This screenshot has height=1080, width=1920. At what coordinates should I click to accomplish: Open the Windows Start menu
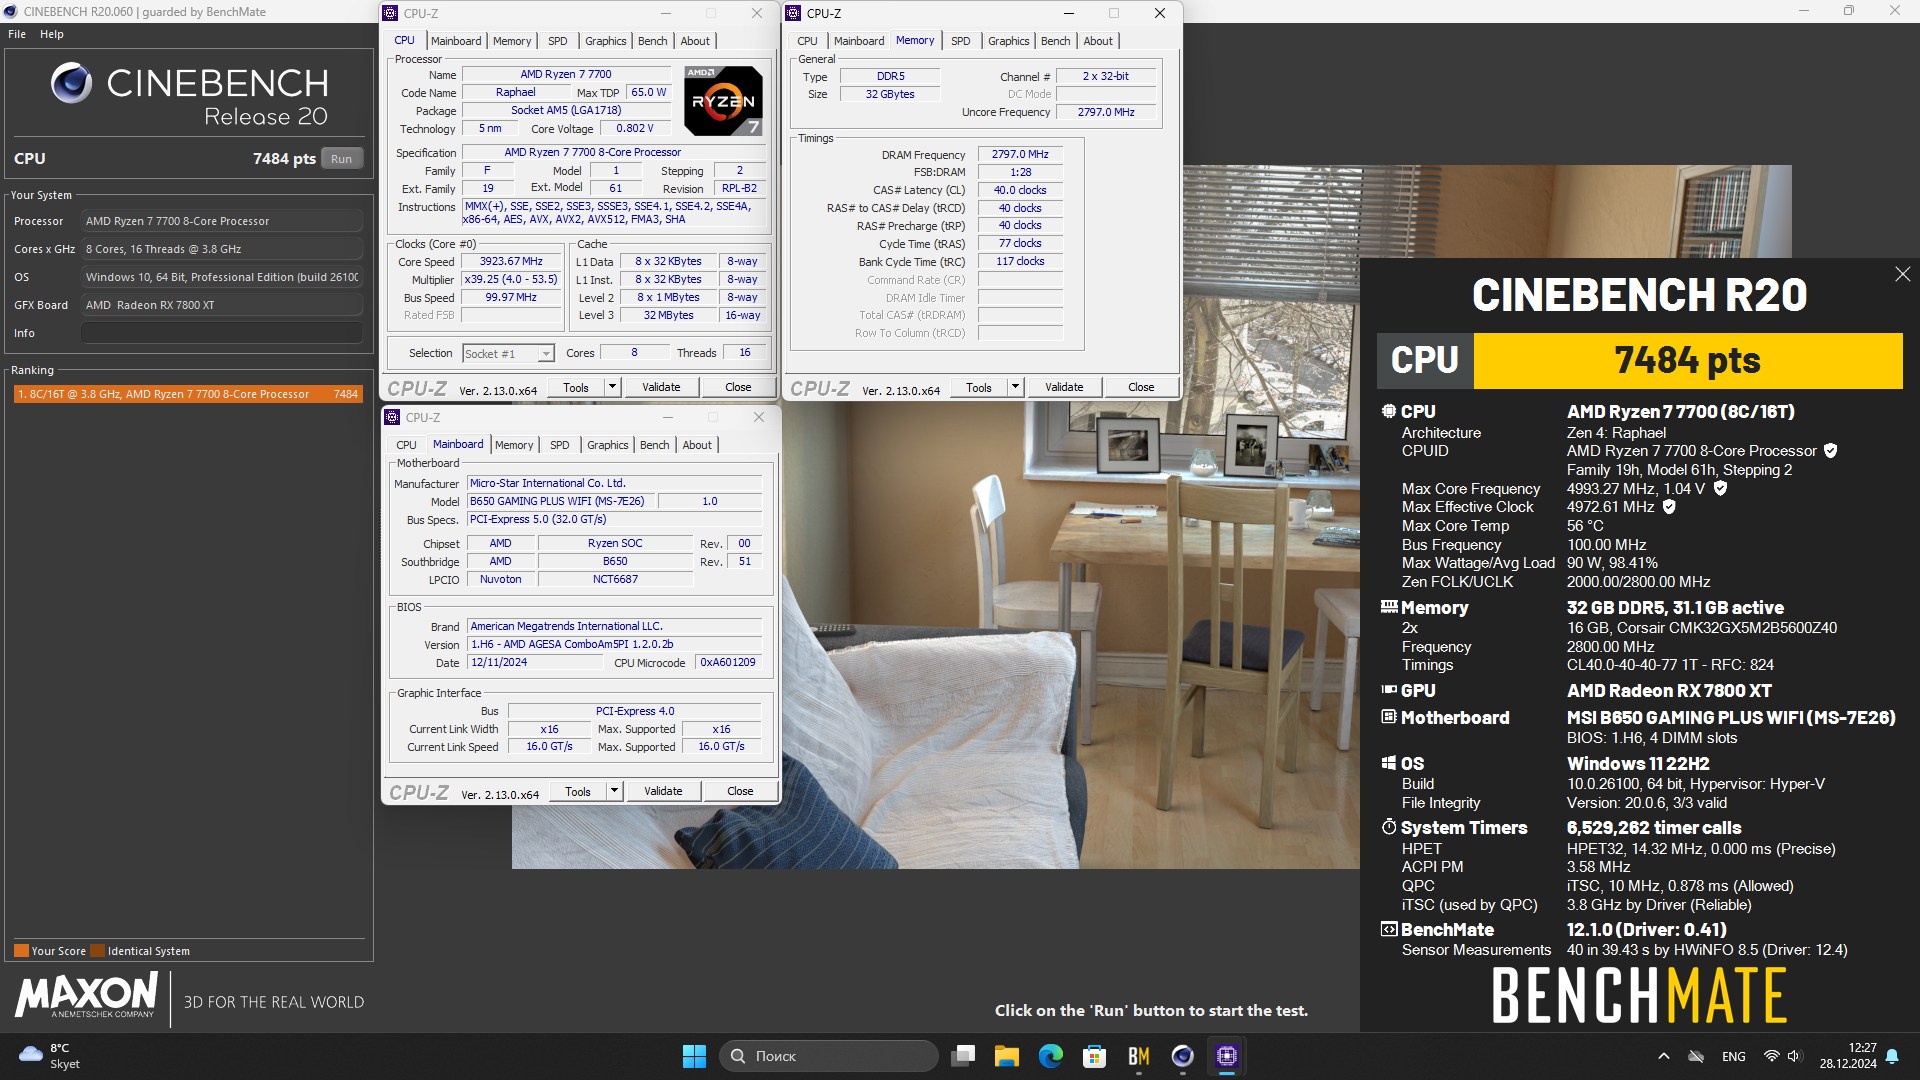694,1056
